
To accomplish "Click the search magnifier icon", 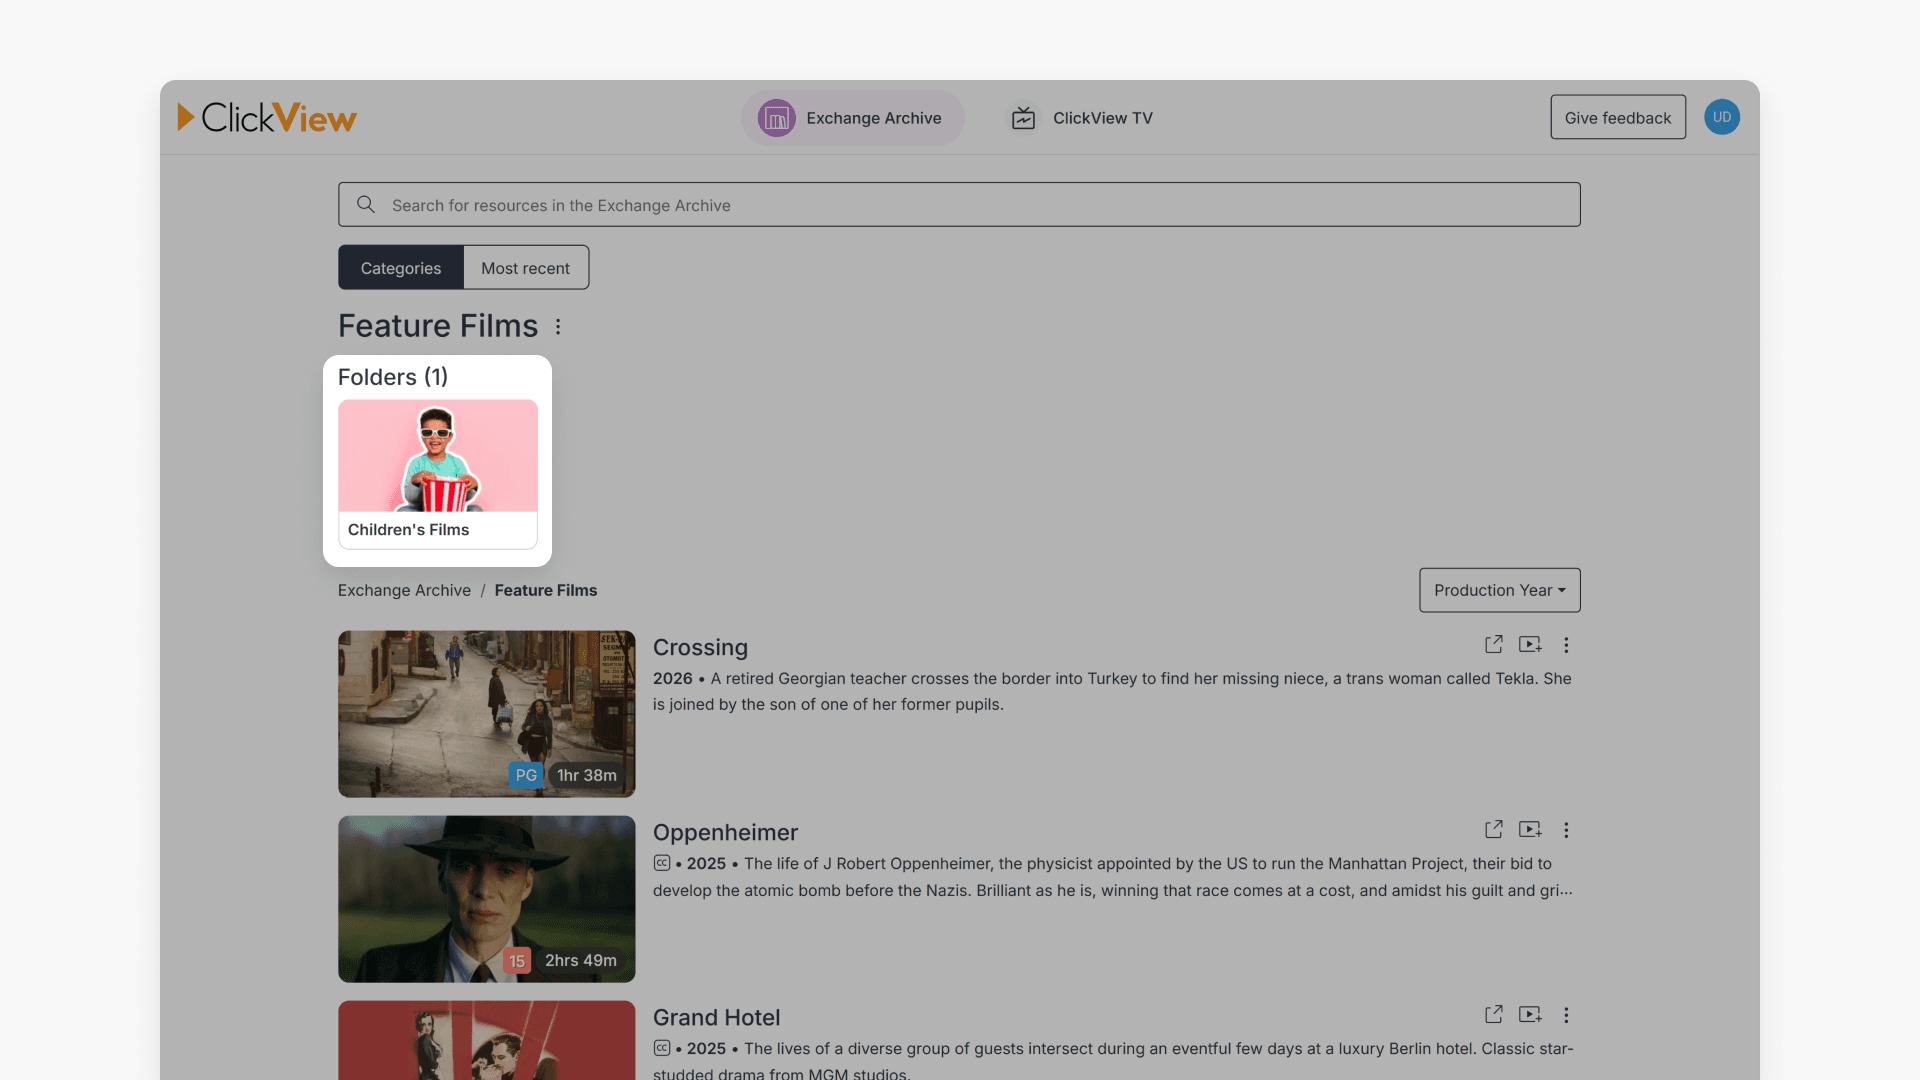I will pyautogui.click(x=366, y=204).
